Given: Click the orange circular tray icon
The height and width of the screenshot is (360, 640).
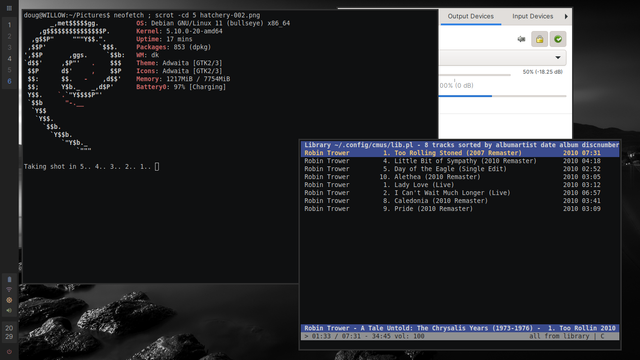Looking at the screenshot, I should [x=9, y=300].
